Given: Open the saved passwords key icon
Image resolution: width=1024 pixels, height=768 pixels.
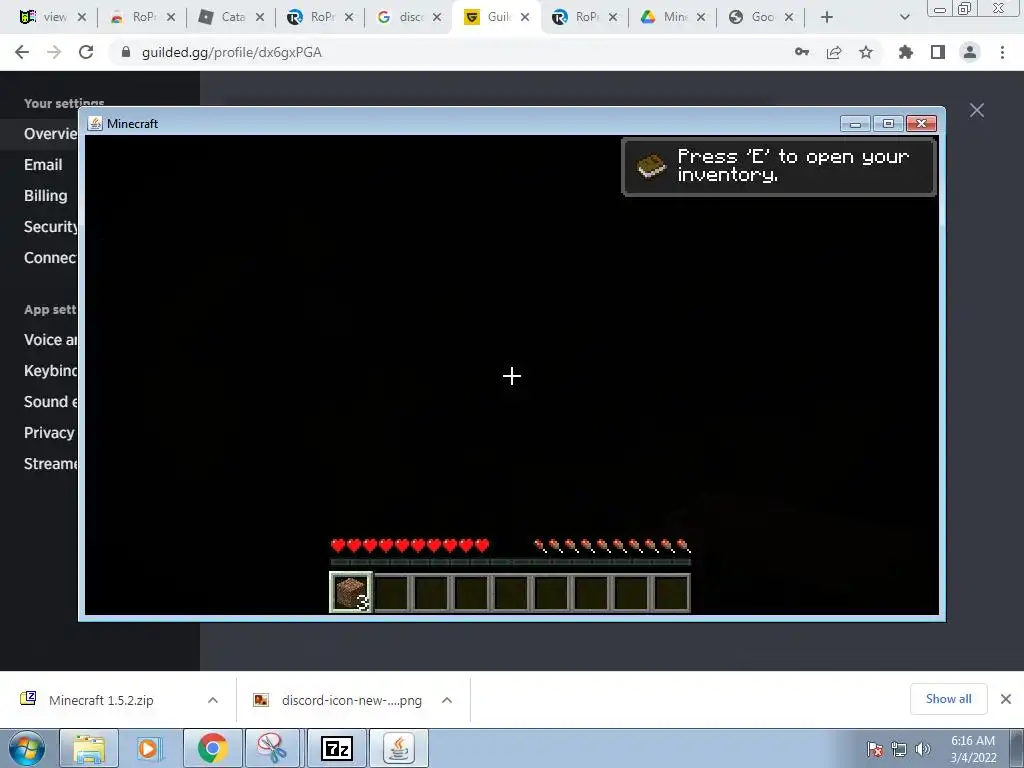Looking at the screenshot, I should coord(802,52).
